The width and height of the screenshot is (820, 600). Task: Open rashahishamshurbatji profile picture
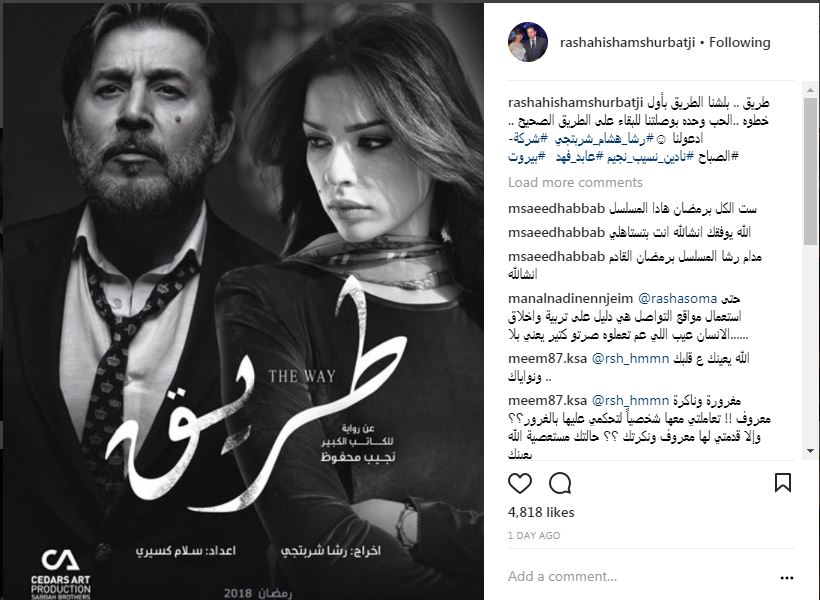pyautogui.click(x=528, y=42)
